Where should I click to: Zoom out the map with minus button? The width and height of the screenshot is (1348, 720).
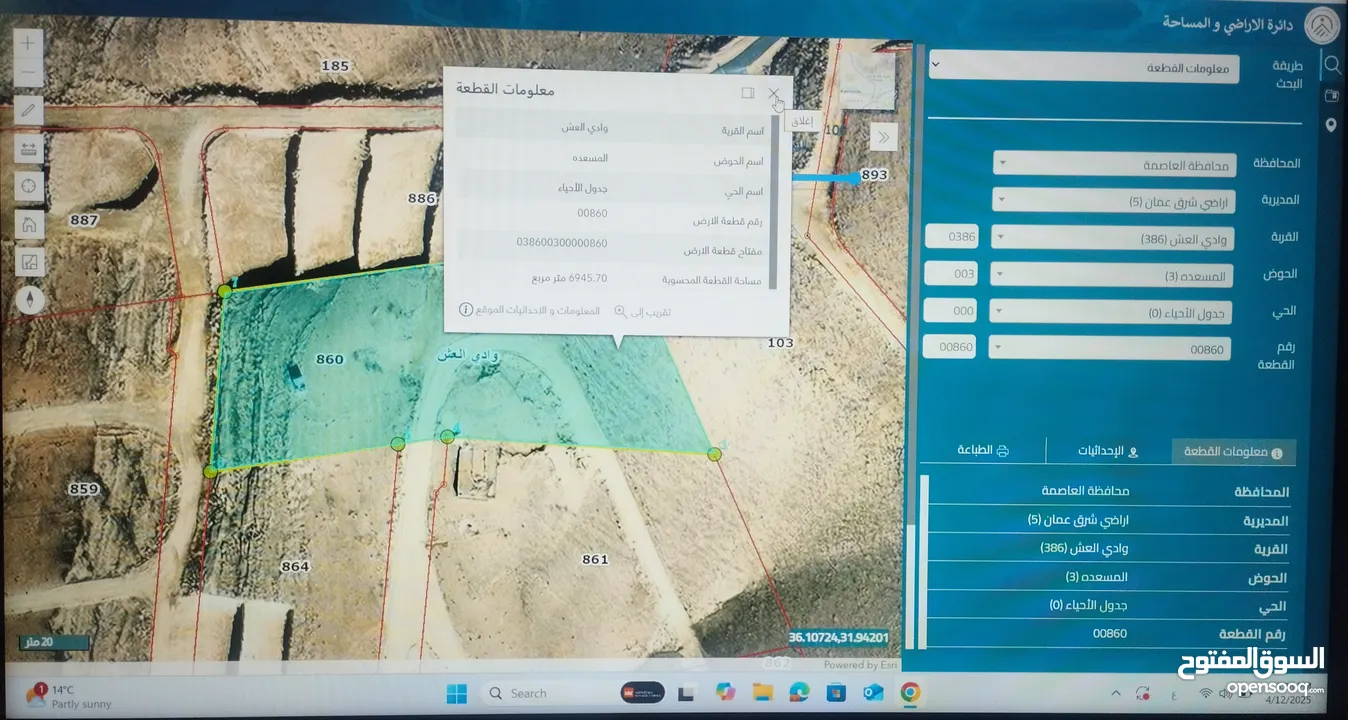tap(29, 73)
